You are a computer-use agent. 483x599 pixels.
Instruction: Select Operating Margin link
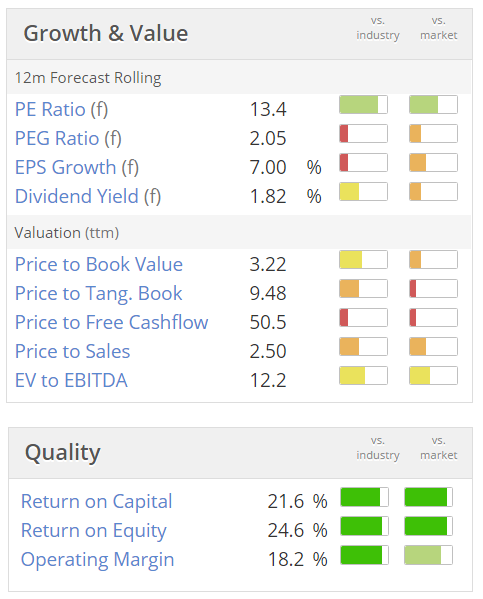pos(97,559)
